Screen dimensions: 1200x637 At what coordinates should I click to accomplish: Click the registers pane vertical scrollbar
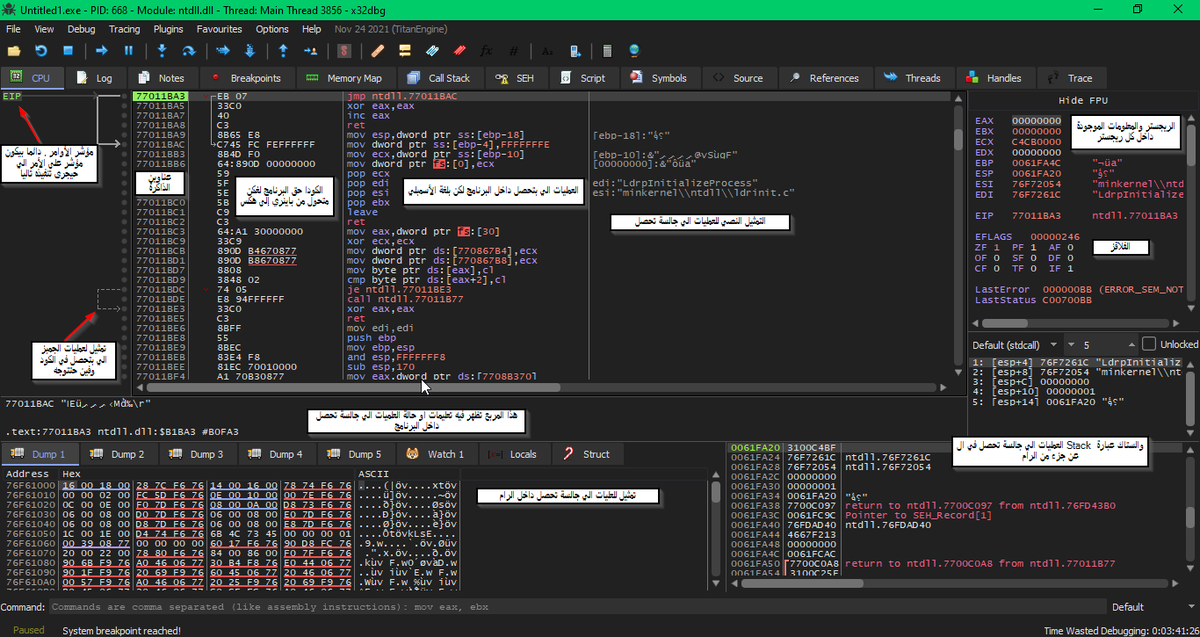(x=1192, y=213)
